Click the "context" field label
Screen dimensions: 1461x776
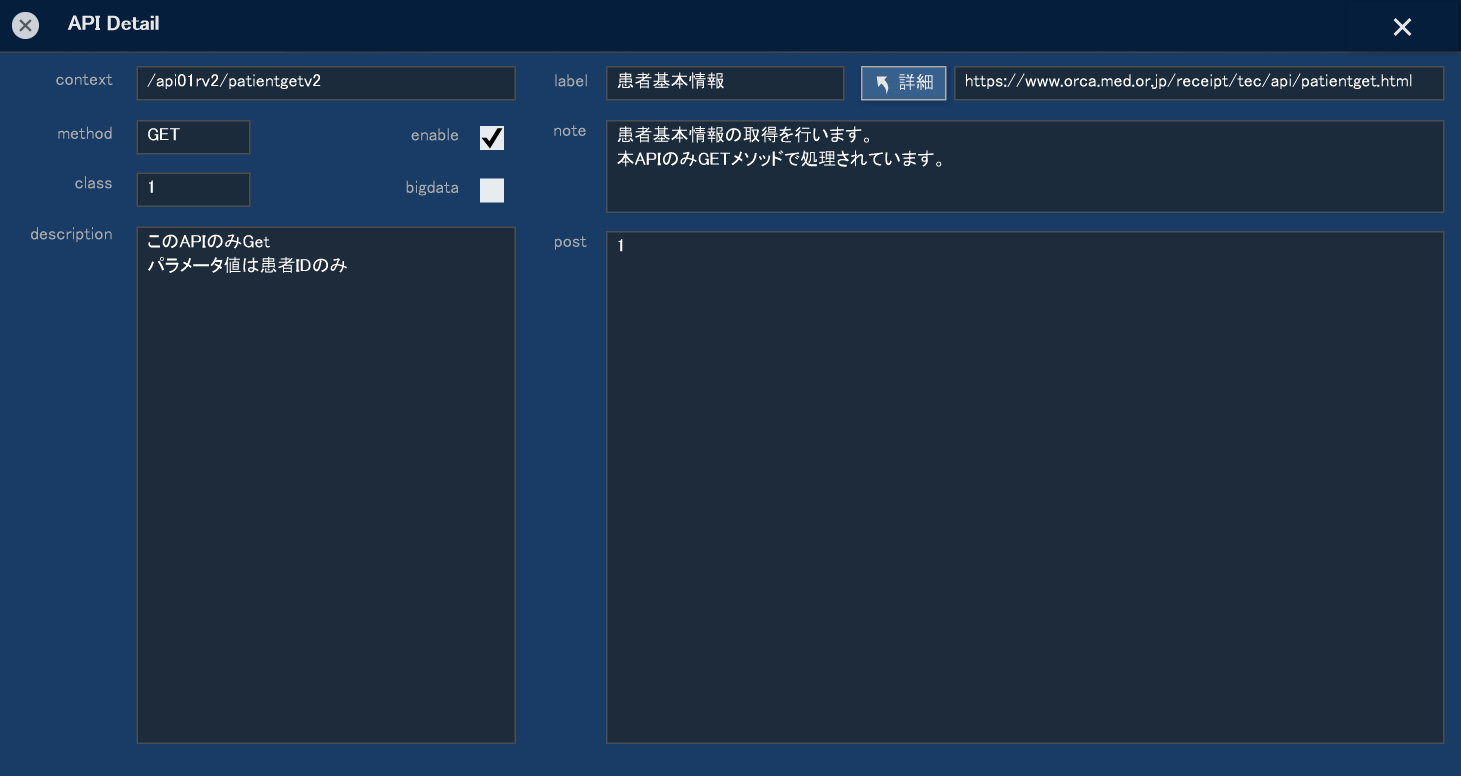point(84,80)
